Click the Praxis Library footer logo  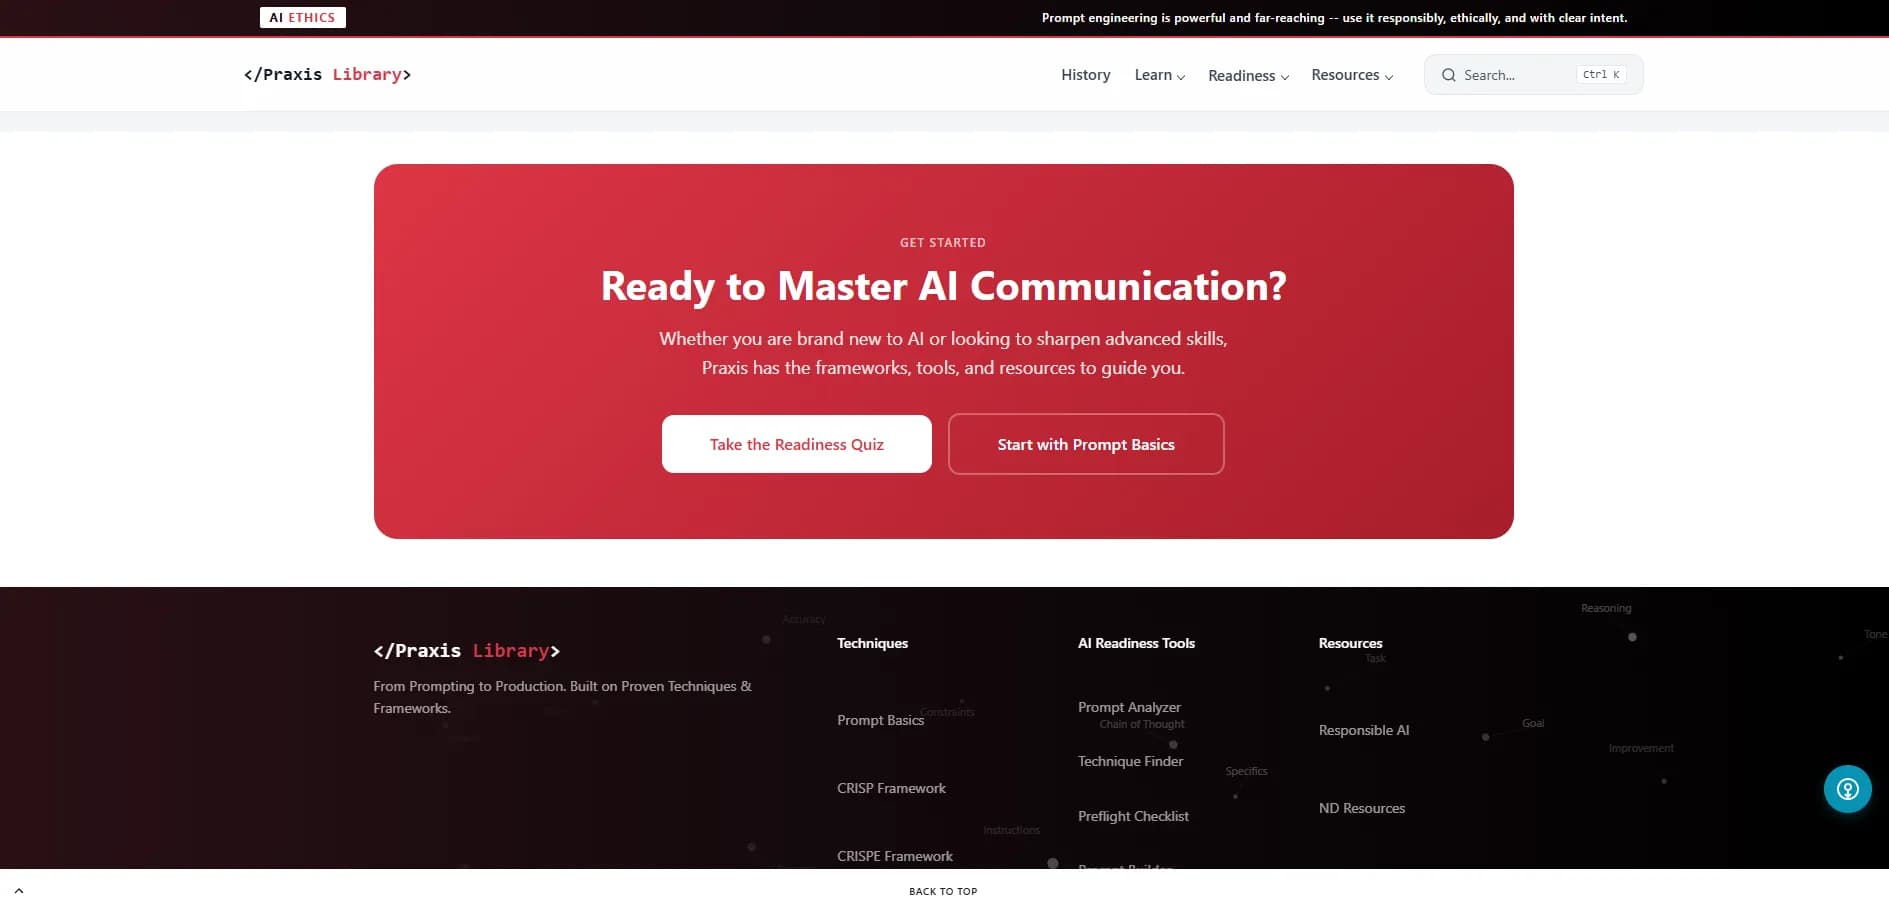coord(466,651)
